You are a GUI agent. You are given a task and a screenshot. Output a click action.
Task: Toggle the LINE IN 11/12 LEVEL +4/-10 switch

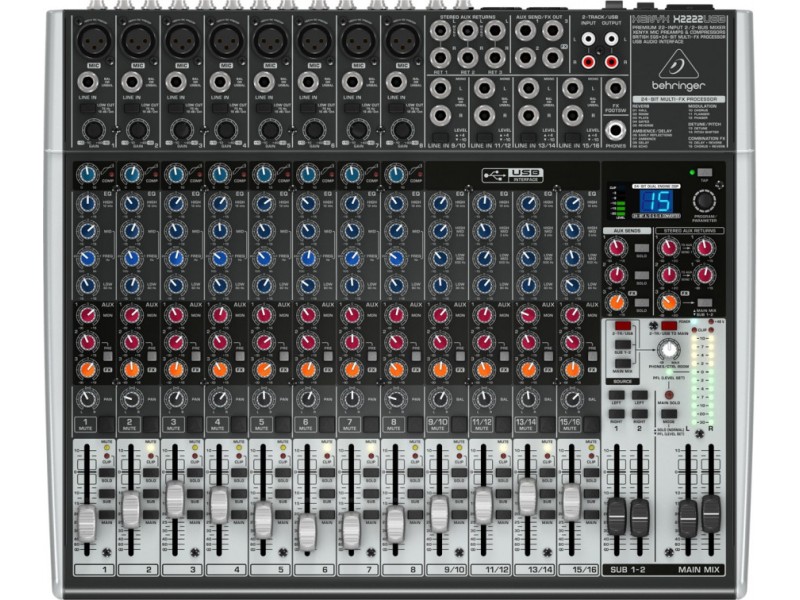coord(484,137)
